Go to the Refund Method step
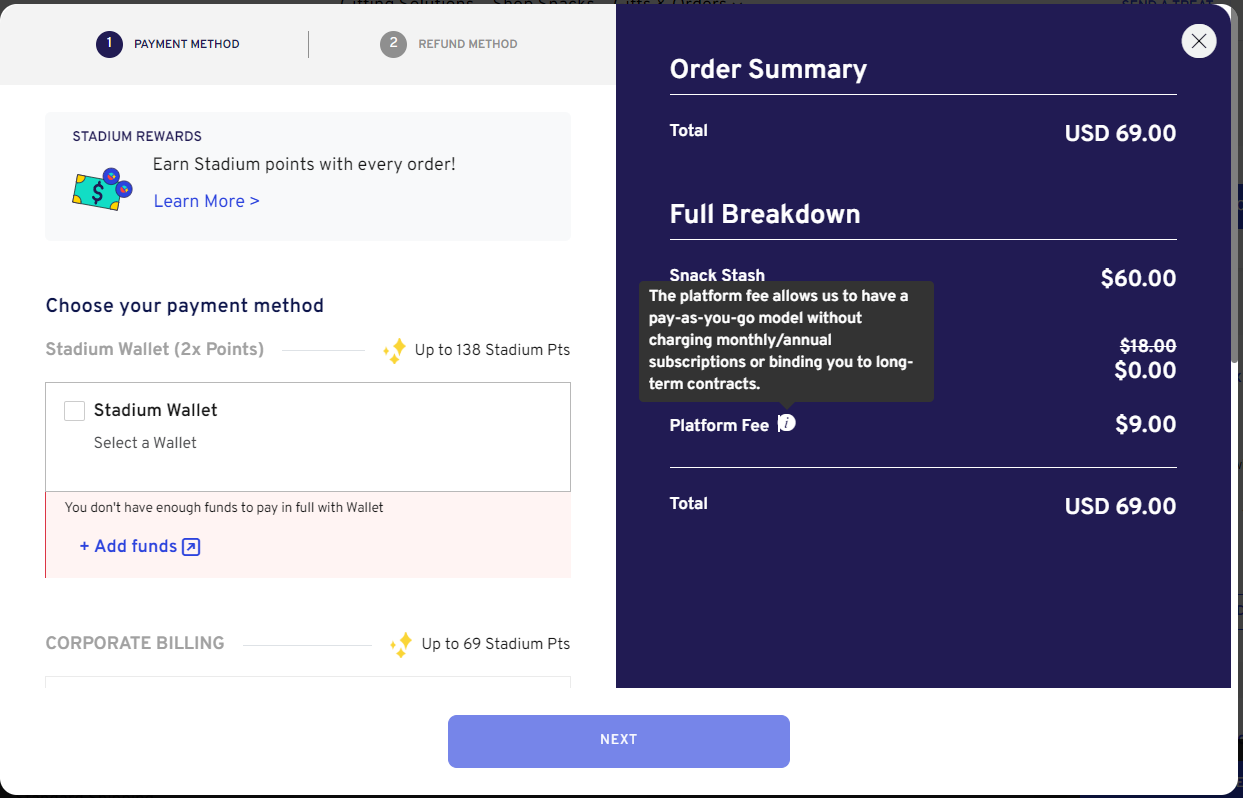 coord(468,44)
